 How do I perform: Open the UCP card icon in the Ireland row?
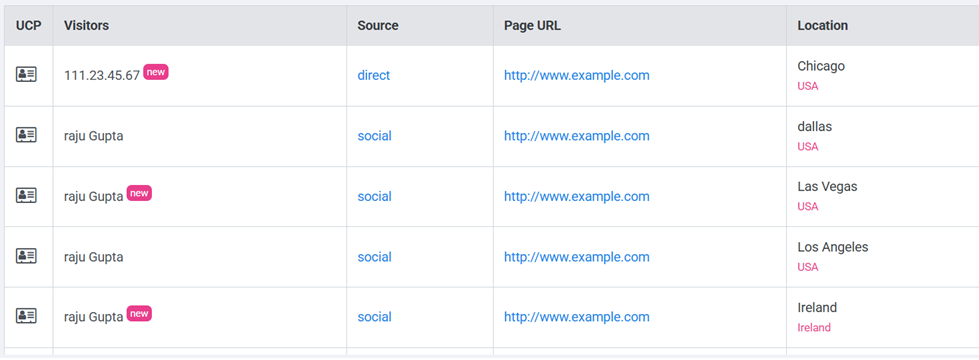(26, 316)
